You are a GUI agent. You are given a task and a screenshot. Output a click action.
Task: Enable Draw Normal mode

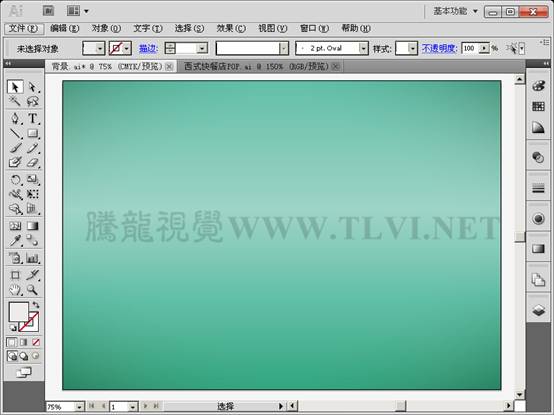(12, 356)
